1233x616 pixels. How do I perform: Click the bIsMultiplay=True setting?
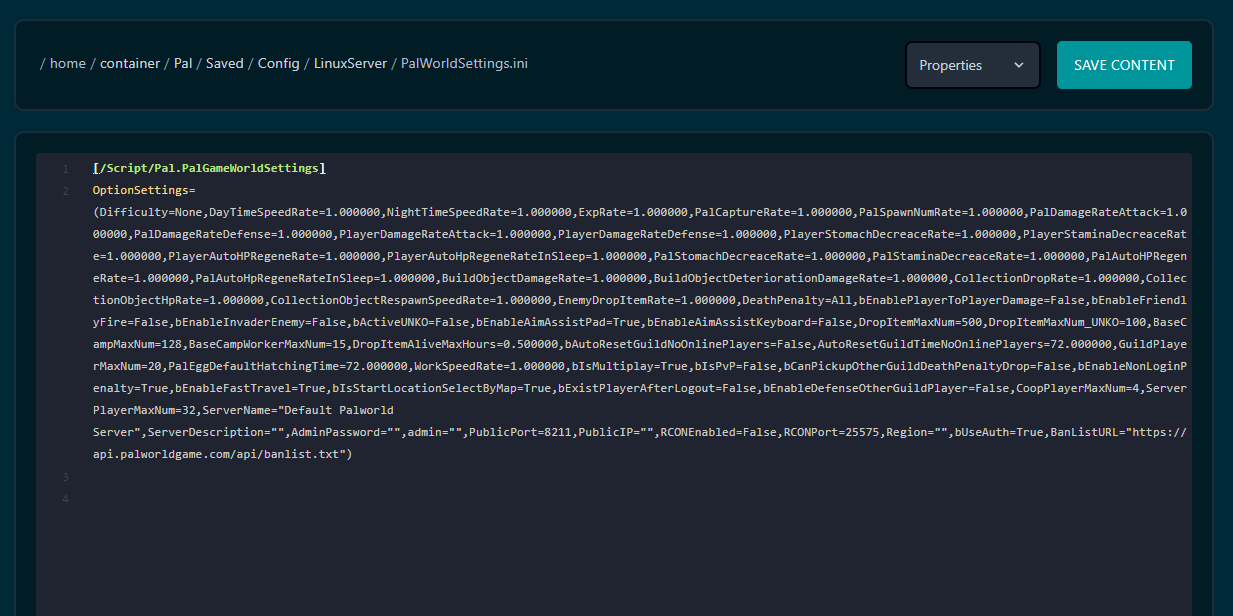[x=631, y=366]
